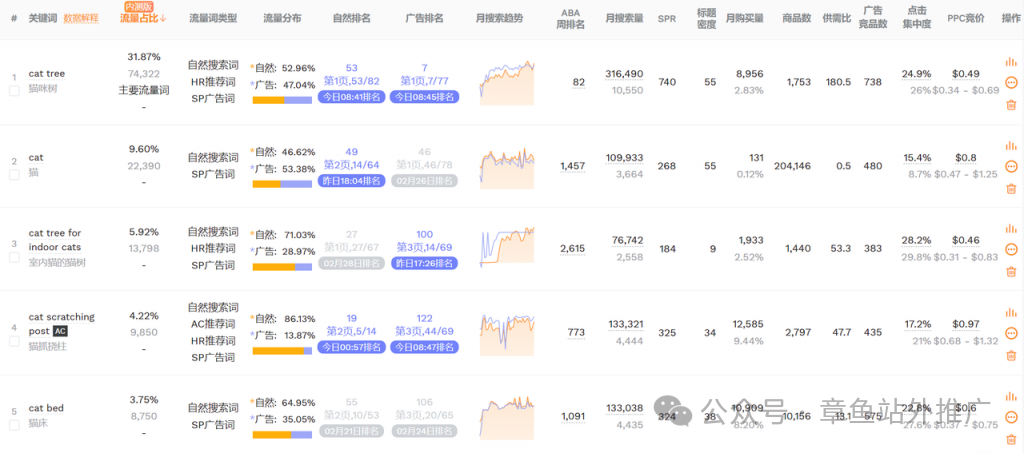This screenshot has width=1024, height=453.
Task: Click 主要流量词 label for cat tree
Action: pyautogui.click(x=144, y=90)
